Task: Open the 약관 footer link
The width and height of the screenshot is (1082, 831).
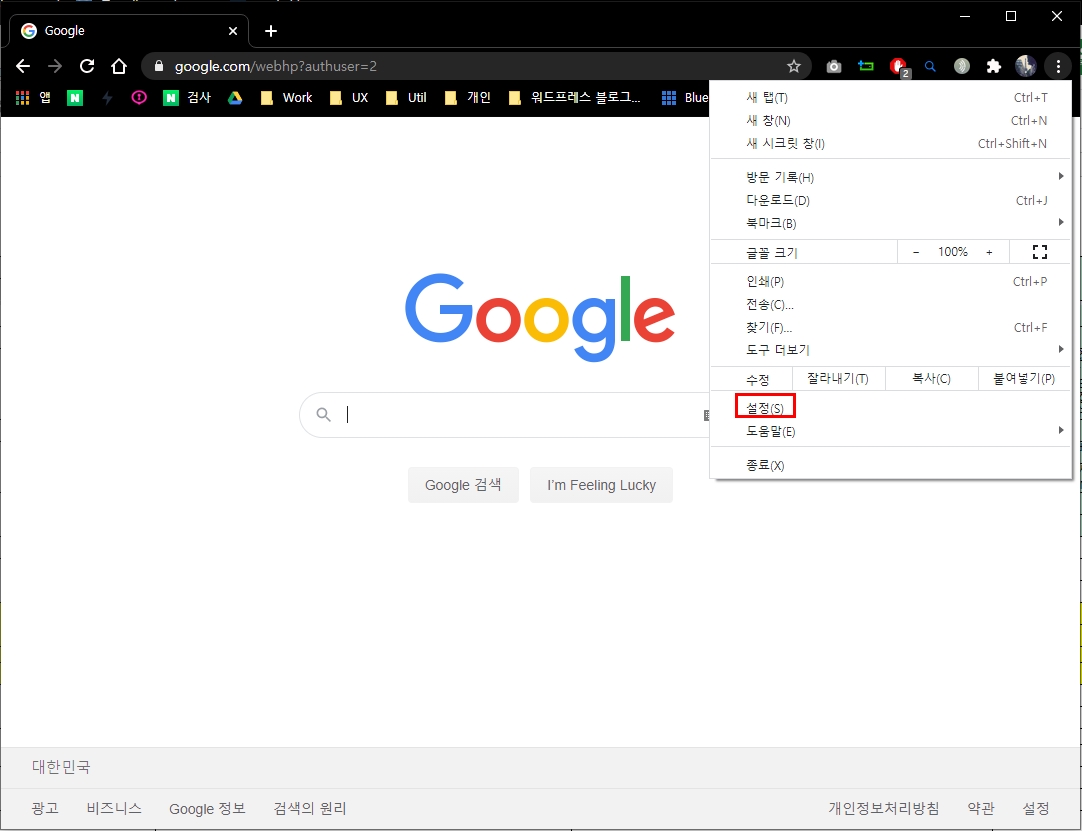Action: (981, 808)
